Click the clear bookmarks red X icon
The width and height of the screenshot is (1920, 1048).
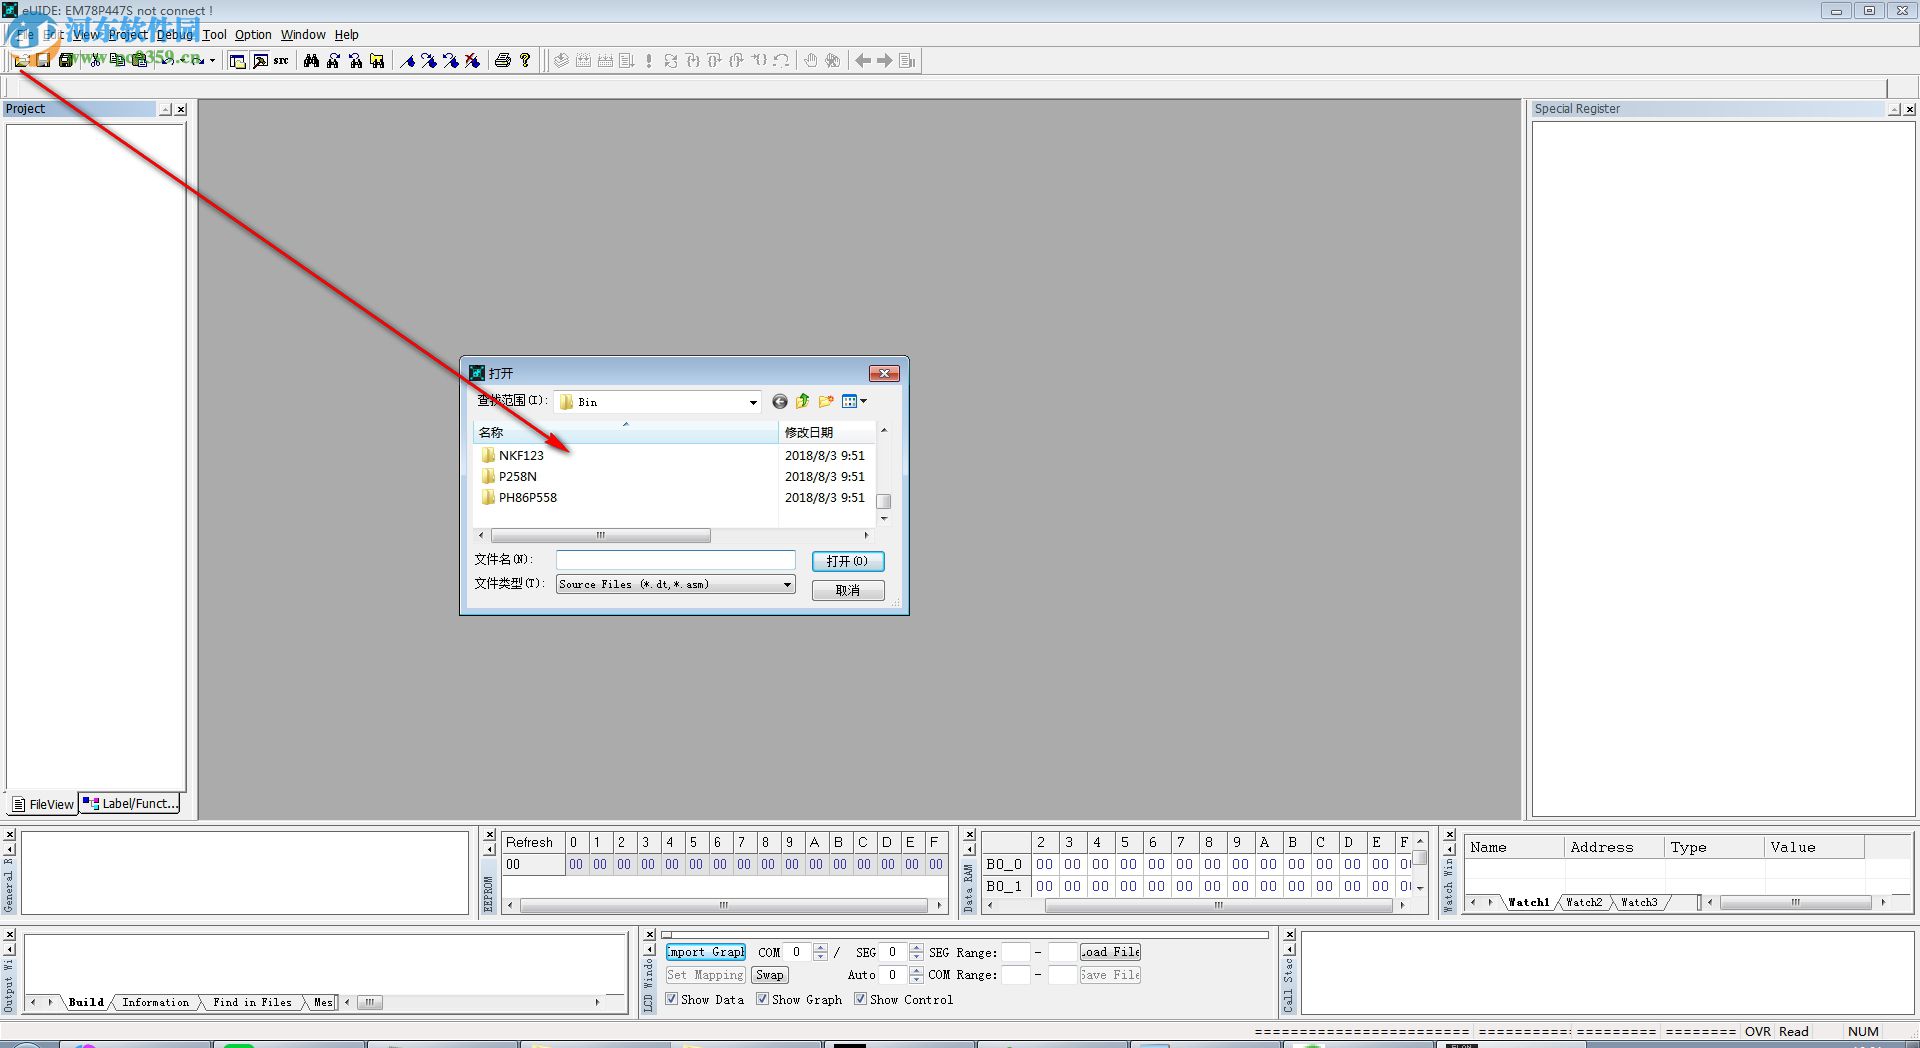(473, 61)
